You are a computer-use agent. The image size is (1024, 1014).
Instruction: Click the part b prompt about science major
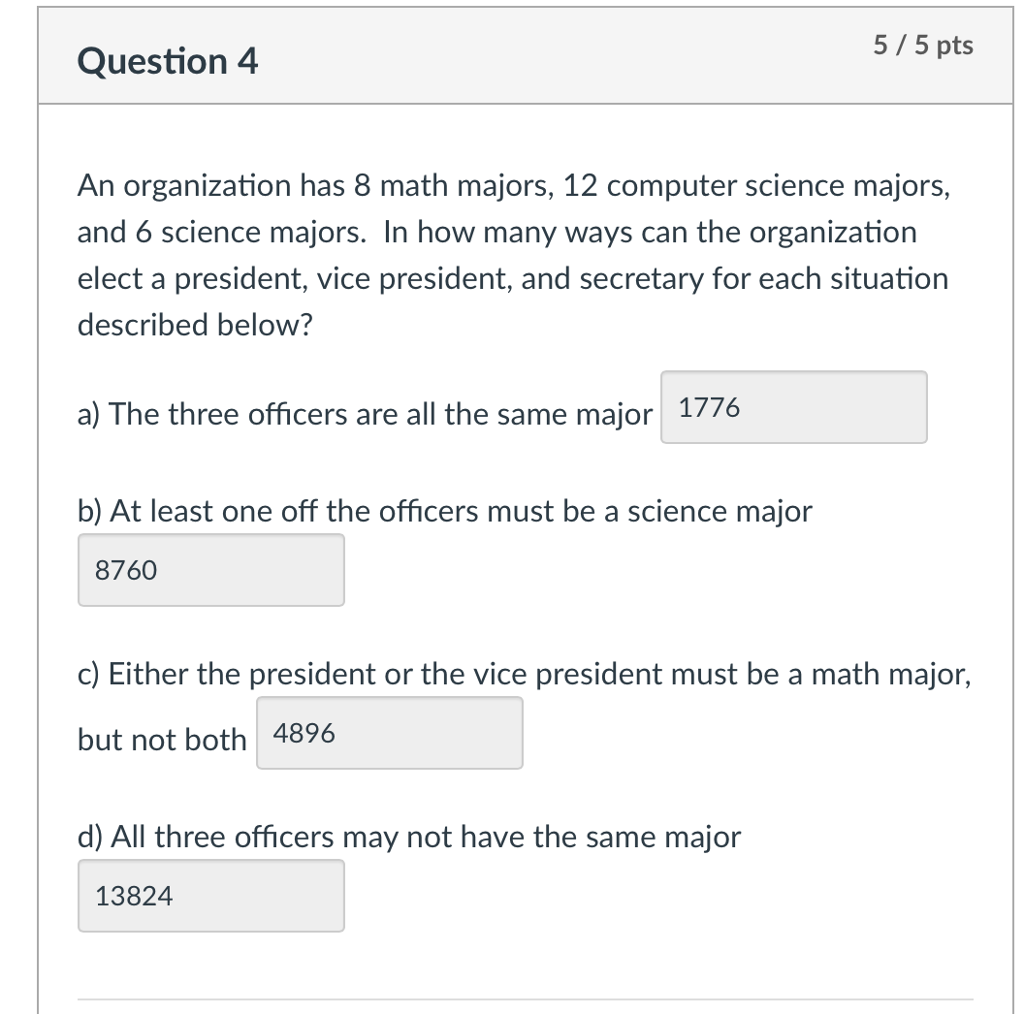(445, 511)
